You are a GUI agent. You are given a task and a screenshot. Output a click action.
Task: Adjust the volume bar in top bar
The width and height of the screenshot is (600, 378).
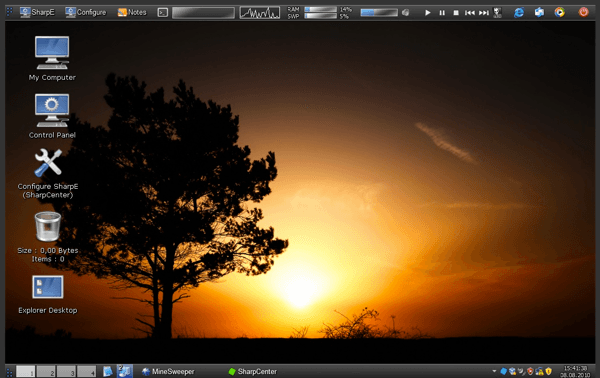[x=379, y=13]
